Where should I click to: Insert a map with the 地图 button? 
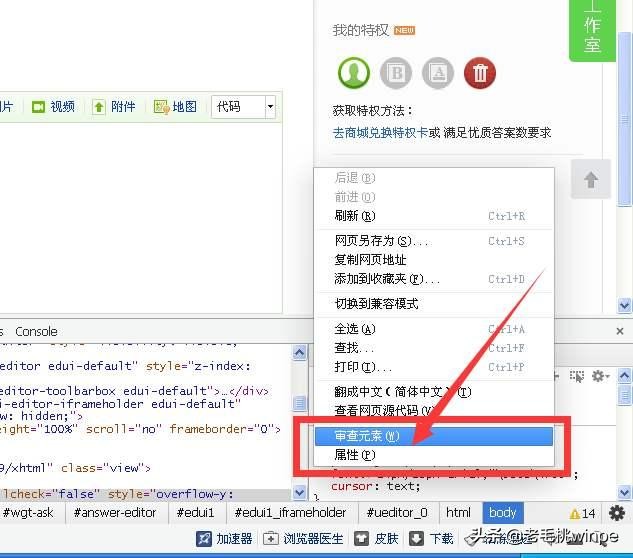[175, 107]
